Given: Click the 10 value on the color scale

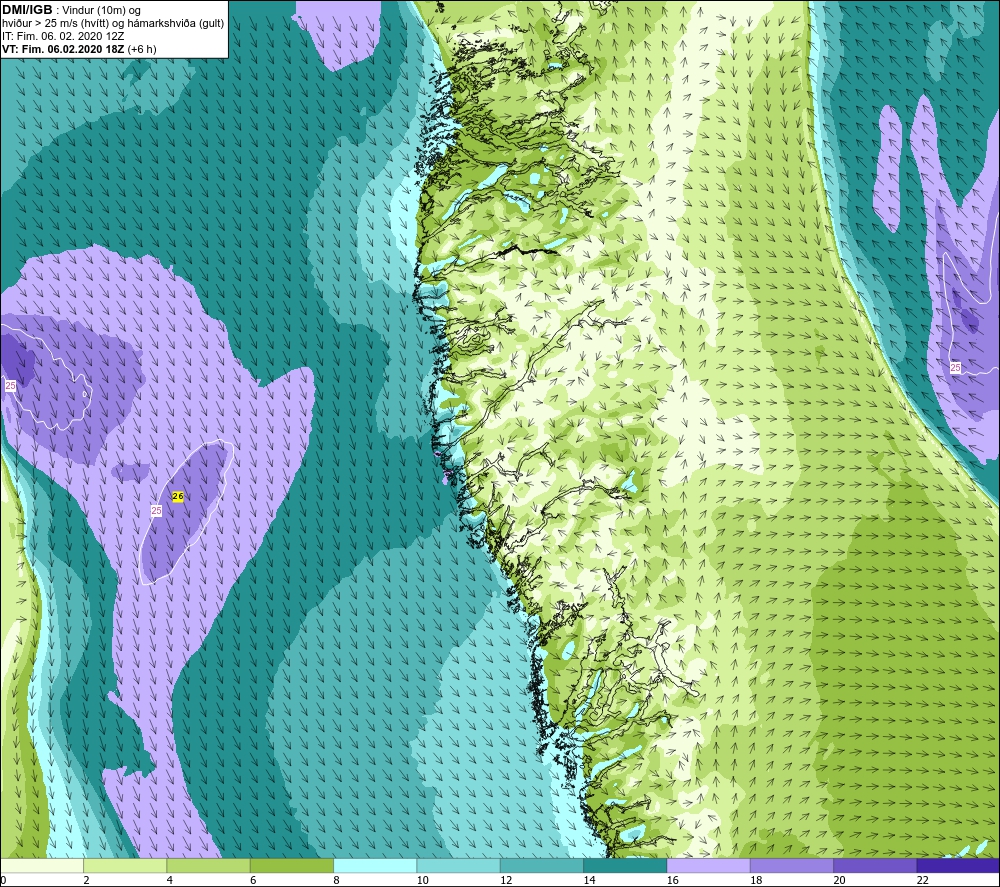Looking at the screenshot, I should tap(423, 880).
